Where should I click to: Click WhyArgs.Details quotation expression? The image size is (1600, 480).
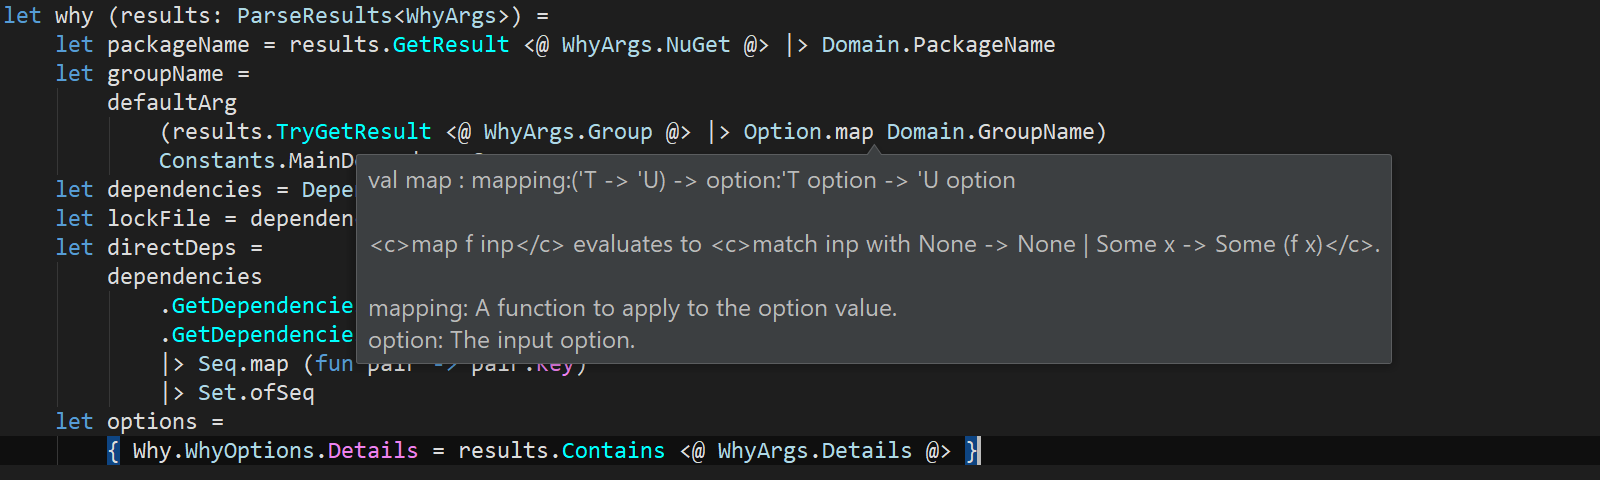click(x=815, y=451)
